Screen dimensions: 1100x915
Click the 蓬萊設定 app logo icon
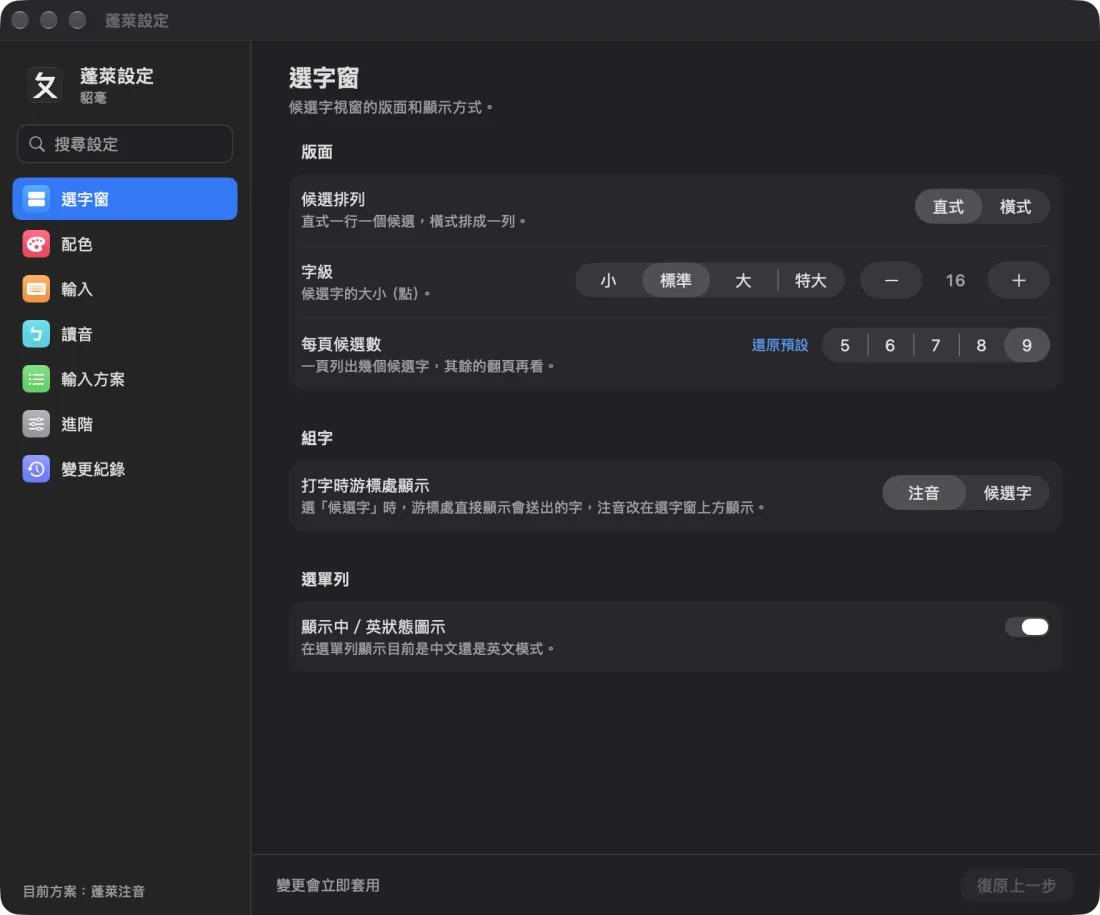(45, 85)
